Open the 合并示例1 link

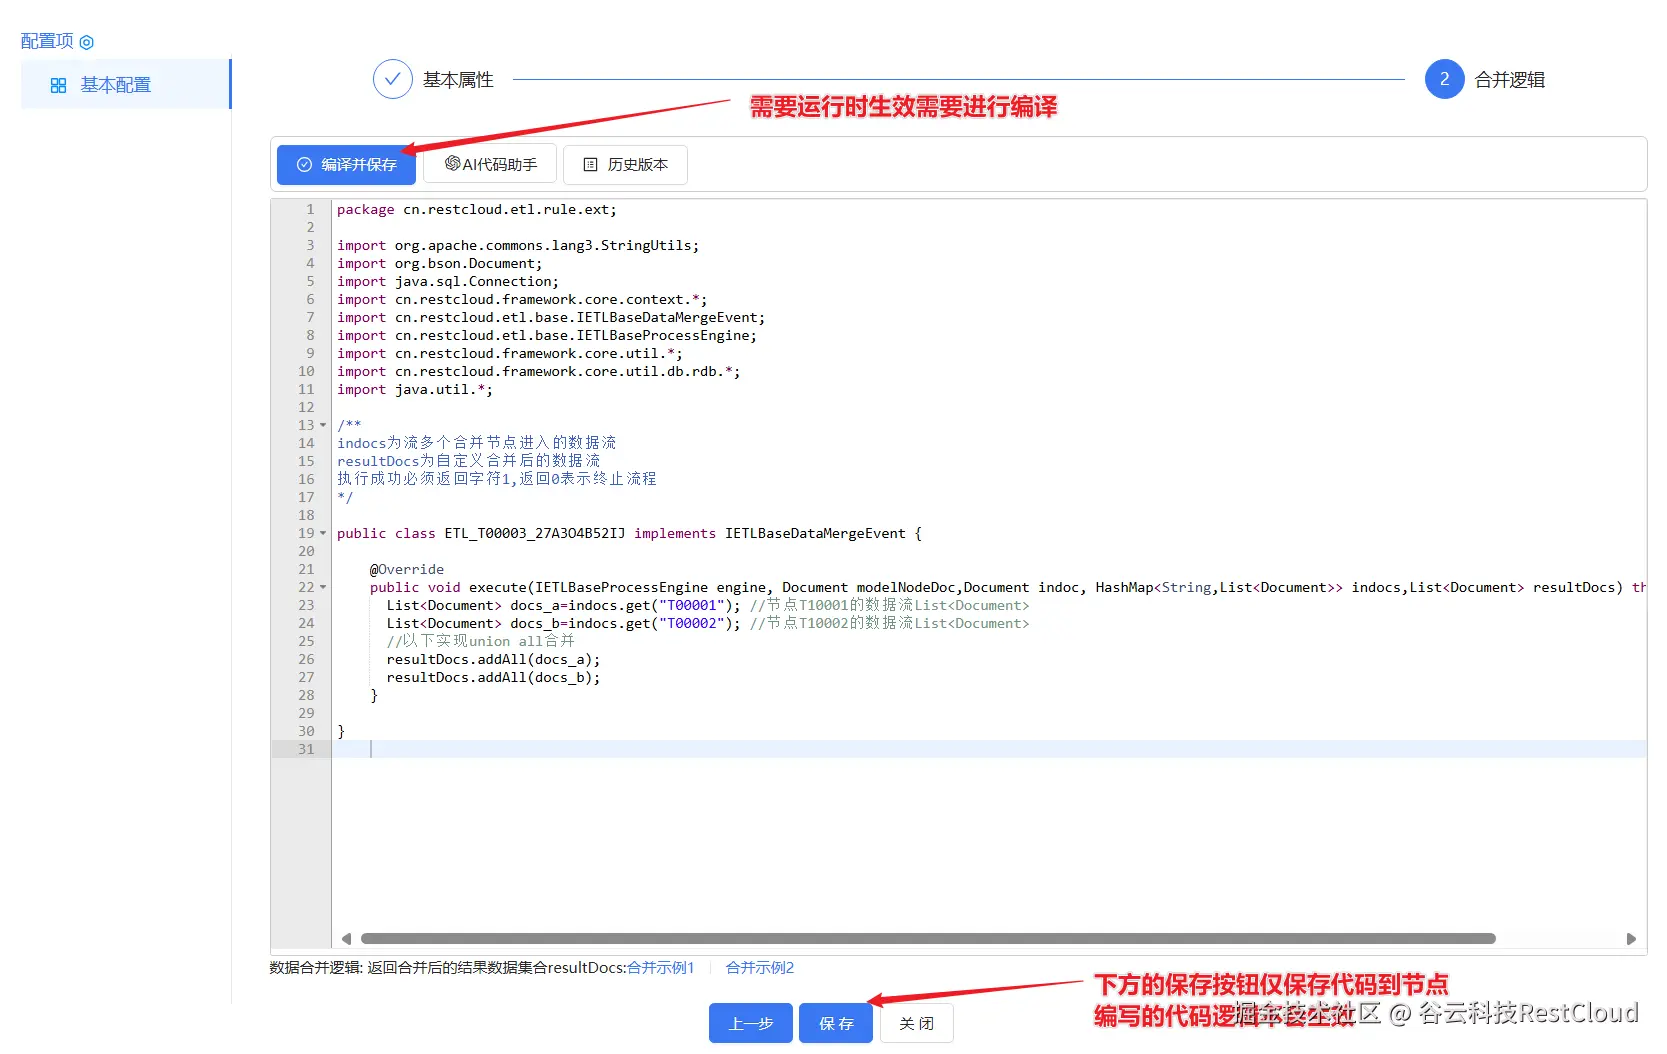[x=660, y=968]
